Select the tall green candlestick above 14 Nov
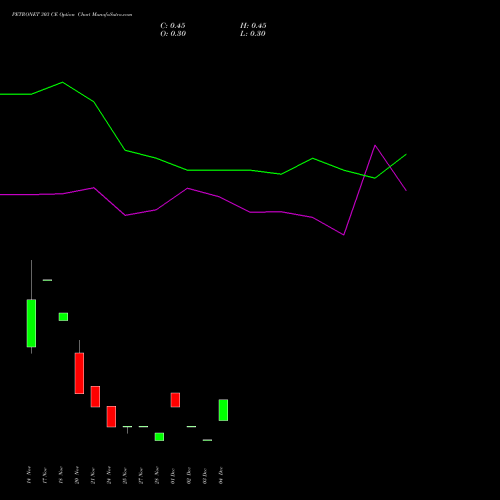Viewport: 500px width, 500px height. pos(31,323)
